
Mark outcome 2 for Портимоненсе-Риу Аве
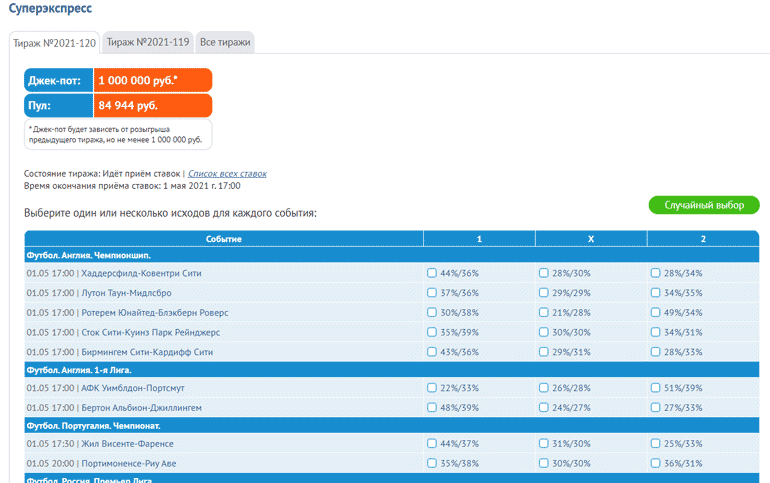[x=656, y=464]
